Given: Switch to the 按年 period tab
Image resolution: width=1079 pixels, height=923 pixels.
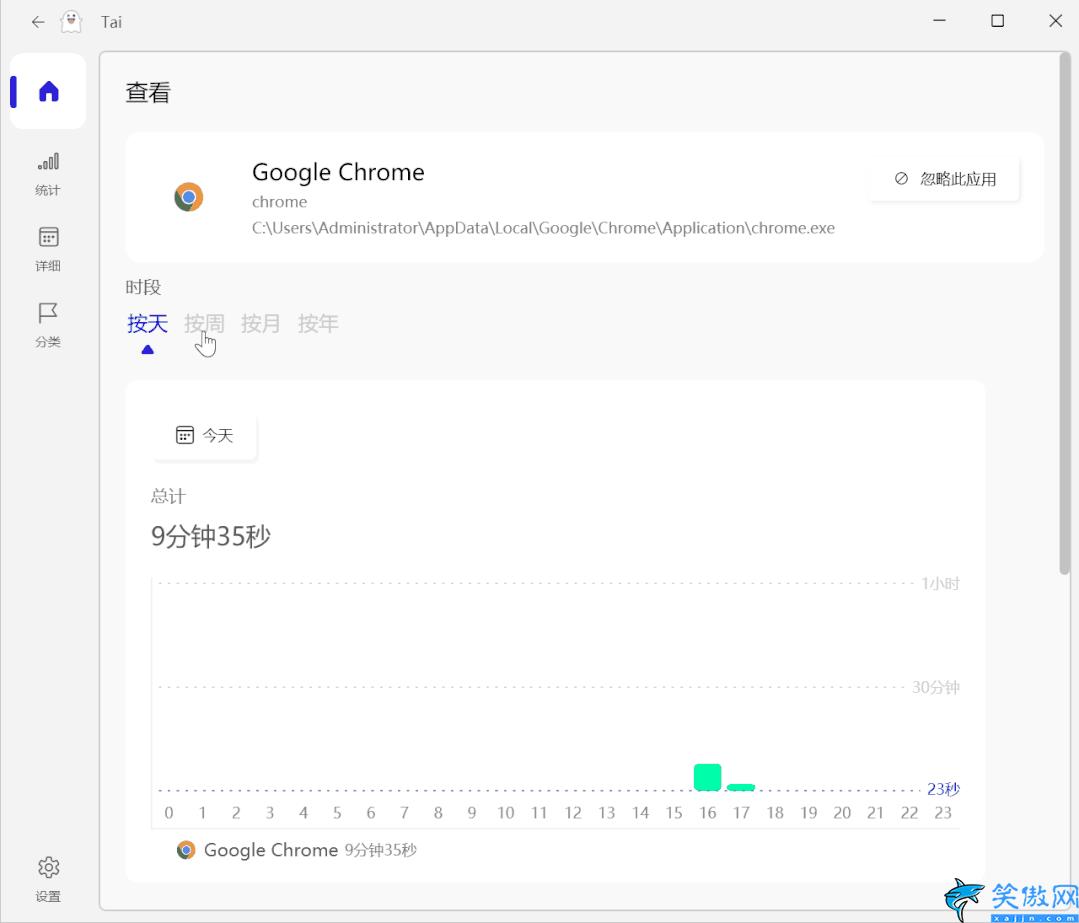Looking at the screenshot, I should (318, 323).
